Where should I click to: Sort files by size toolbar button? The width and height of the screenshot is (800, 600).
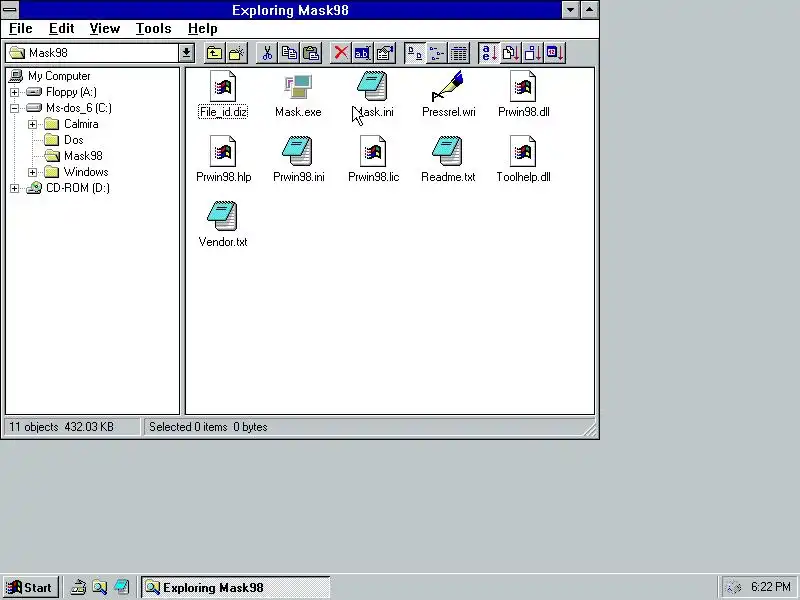pyautogui.click(x=533, y=53)
